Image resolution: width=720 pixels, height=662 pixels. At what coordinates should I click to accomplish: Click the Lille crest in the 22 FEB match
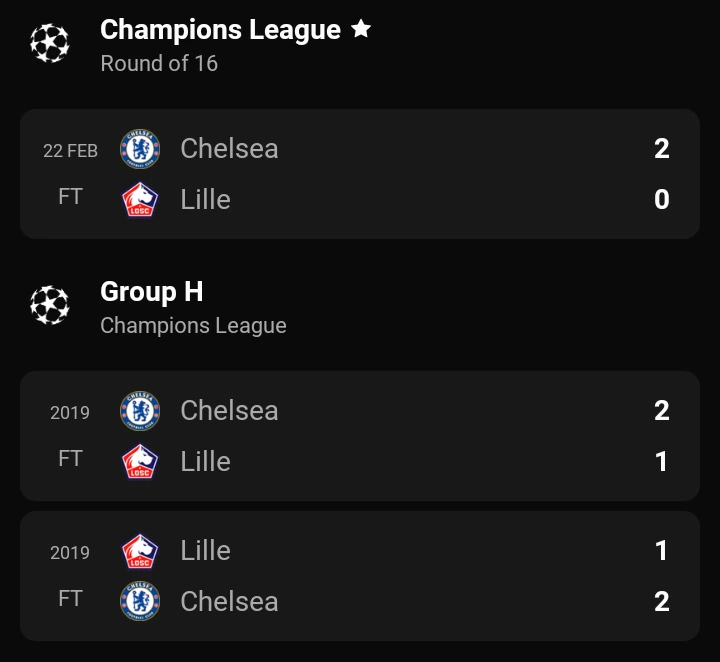[x=140, y=199]
